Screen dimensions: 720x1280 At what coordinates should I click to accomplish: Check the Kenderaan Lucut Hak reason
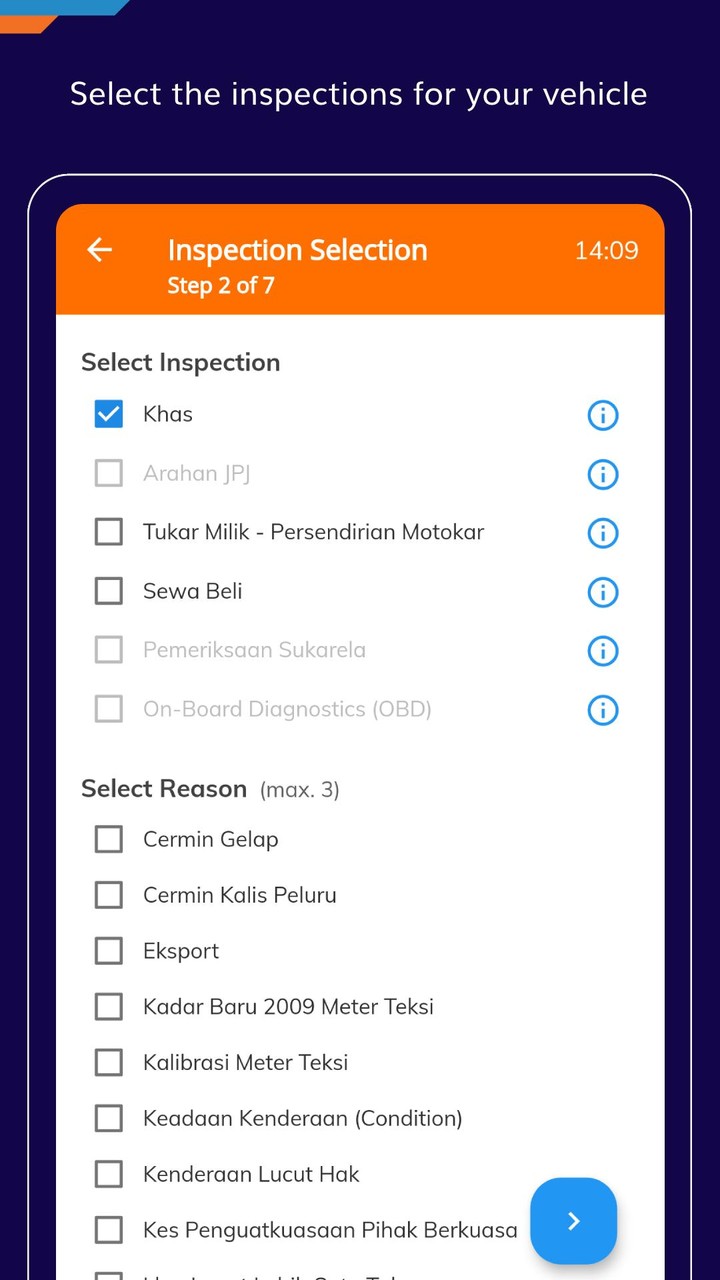[108, 1174]
